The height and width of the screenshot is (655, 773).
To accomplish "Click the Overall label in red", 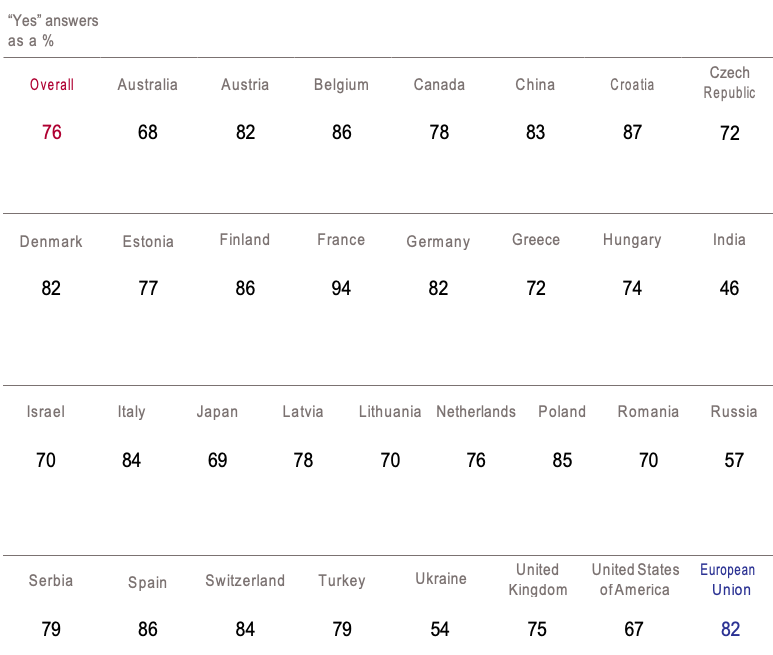I will click(52, 85).
